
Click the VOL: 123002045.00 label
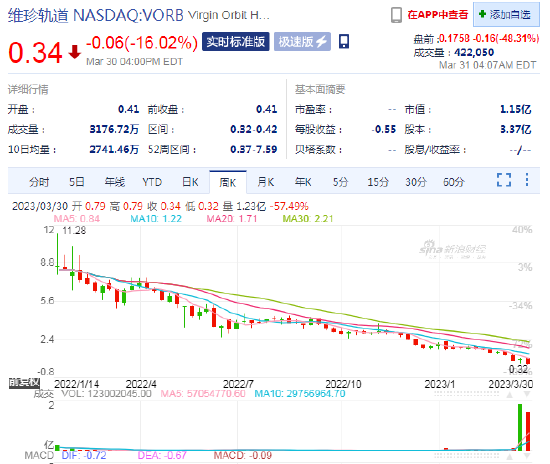click(x=106, y=394)
